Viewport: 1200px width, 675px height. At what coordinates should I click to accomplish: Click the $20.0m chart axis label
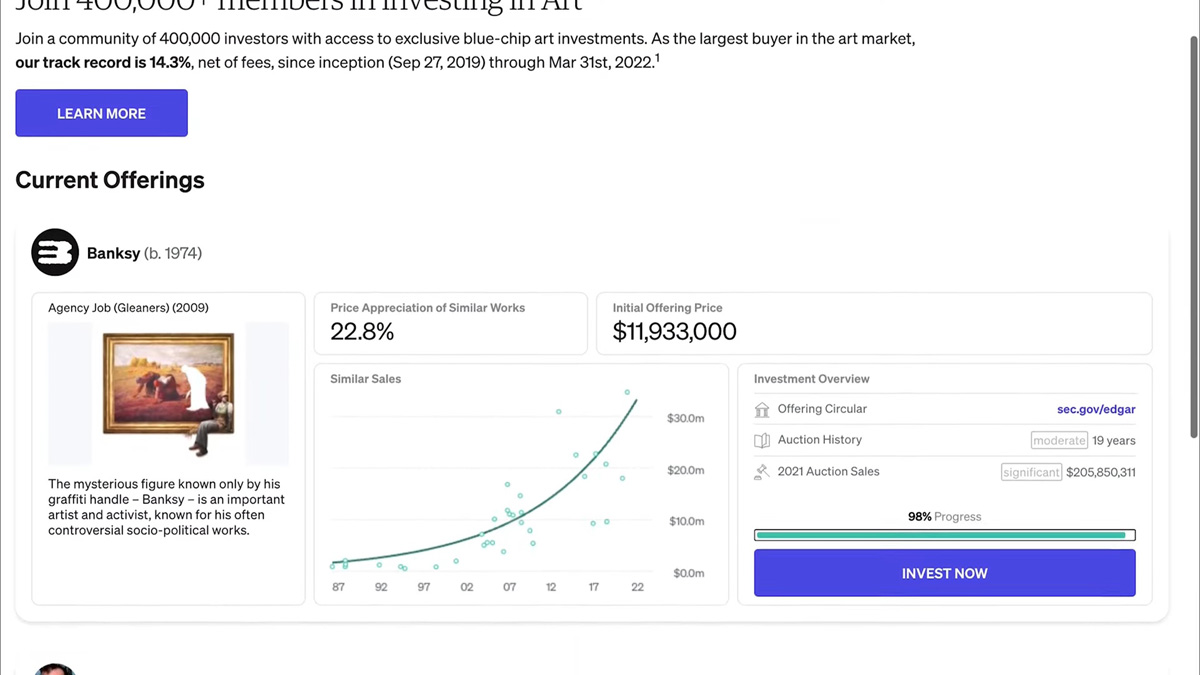pyautogui.click(x=685, y=470)
